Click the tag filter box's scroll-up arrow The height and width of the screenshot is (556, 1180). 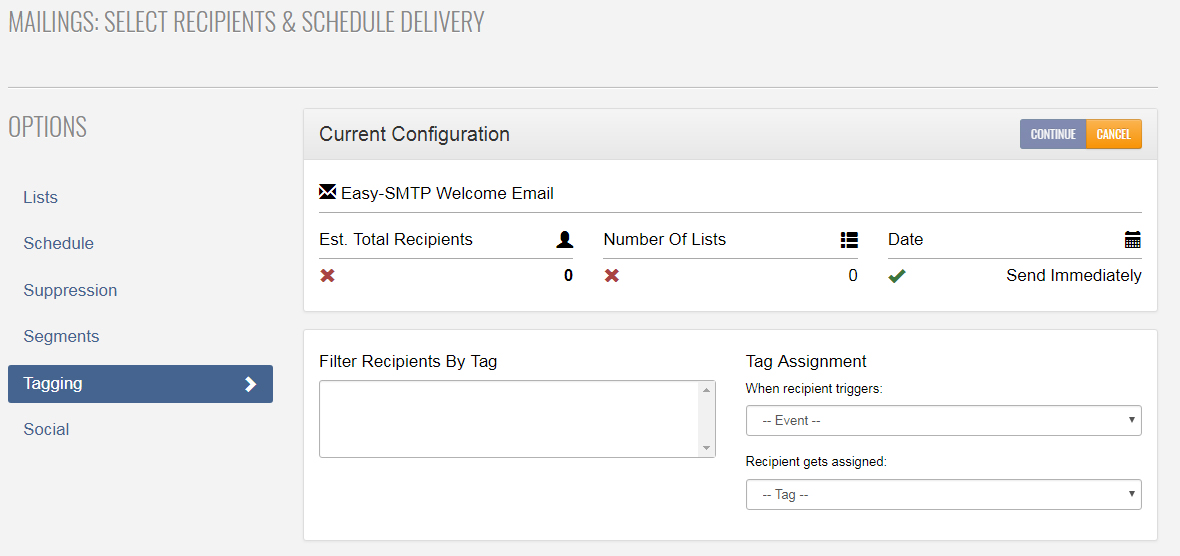pos(706,390)
